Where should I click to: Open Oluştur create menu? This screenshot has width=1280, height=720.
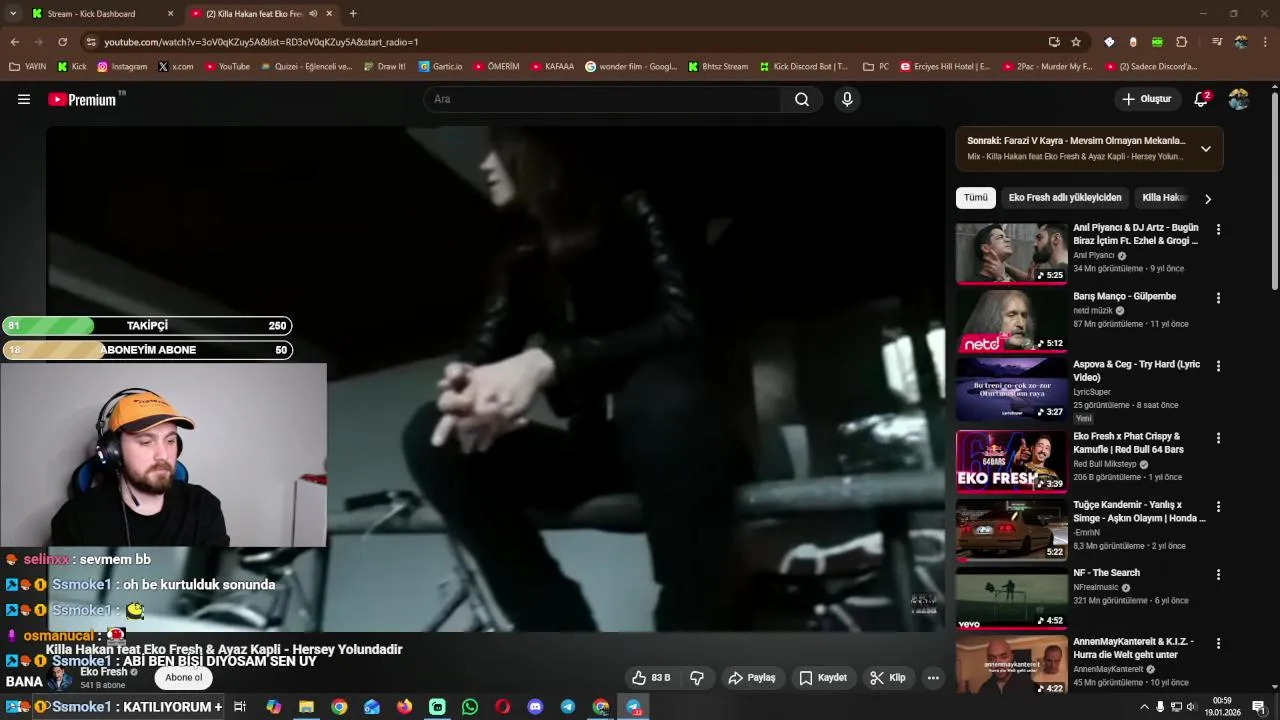(1147, 99)
